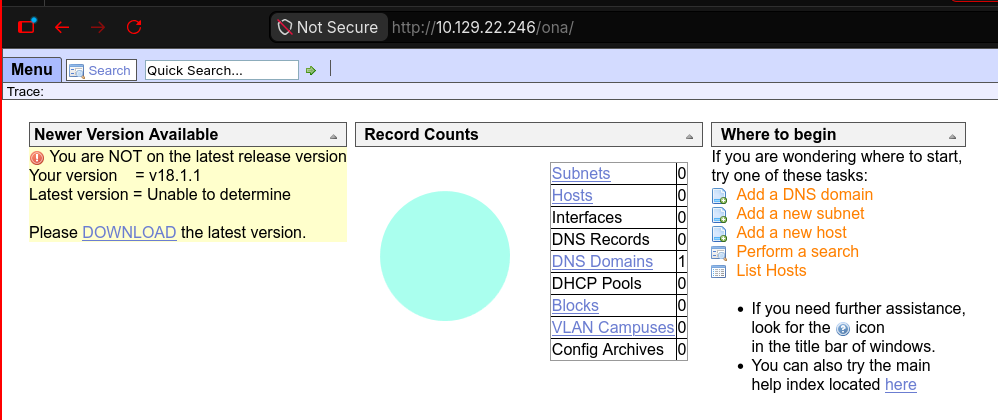The image size is (998, 420).
Task: Click the 'Your version = v18.1.1' text
Action: (x=115, y=176)
